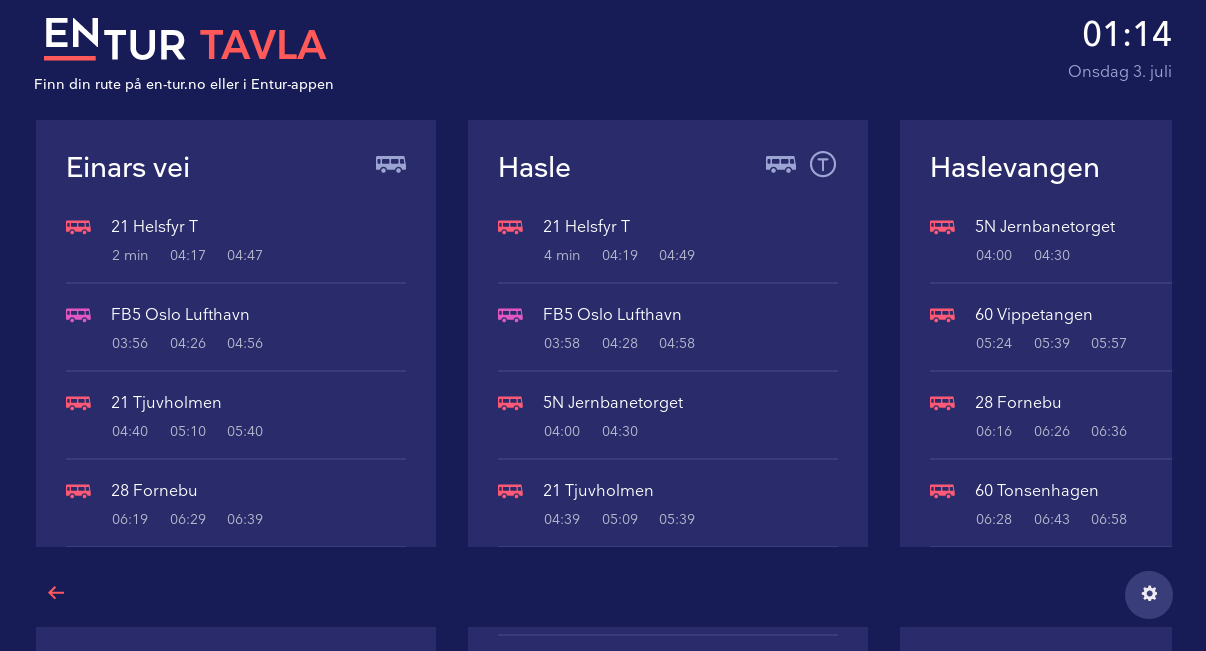Click the Hasle stop title
Screen dimensions: 1206x651
534,168
